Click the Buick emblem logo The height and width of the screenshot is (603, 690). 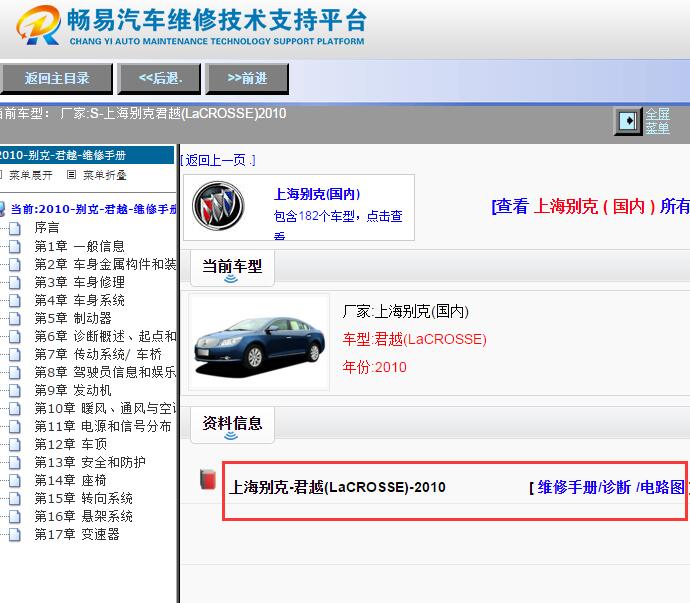point(218,206)
